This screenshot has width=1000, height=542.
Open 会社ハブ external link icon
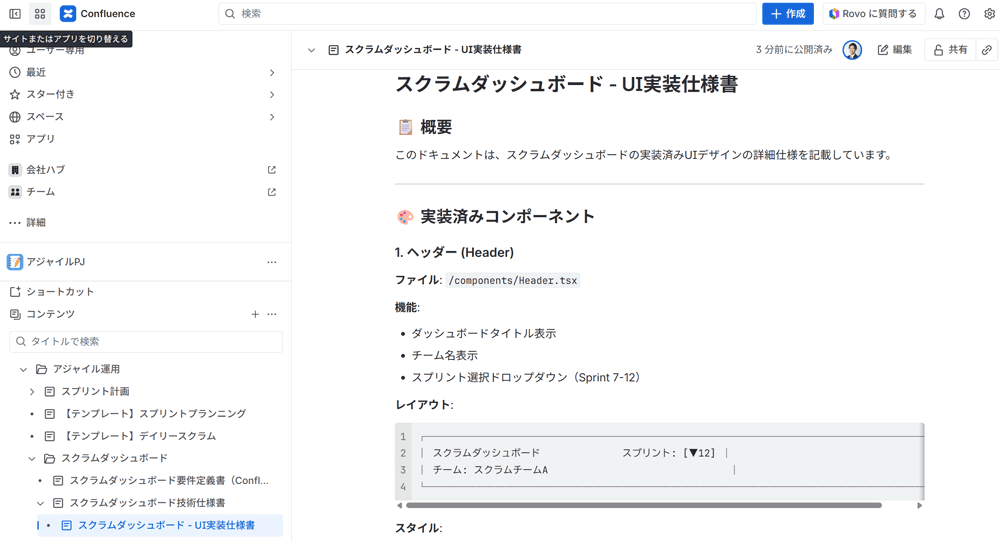272,170
